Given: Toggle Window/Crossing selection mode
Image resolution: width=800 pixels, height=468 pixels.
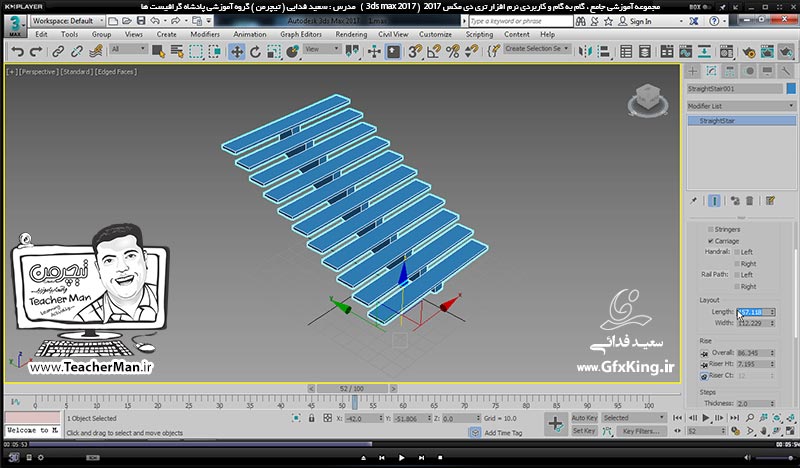Looking at the screenshot, I should [215, 52].
